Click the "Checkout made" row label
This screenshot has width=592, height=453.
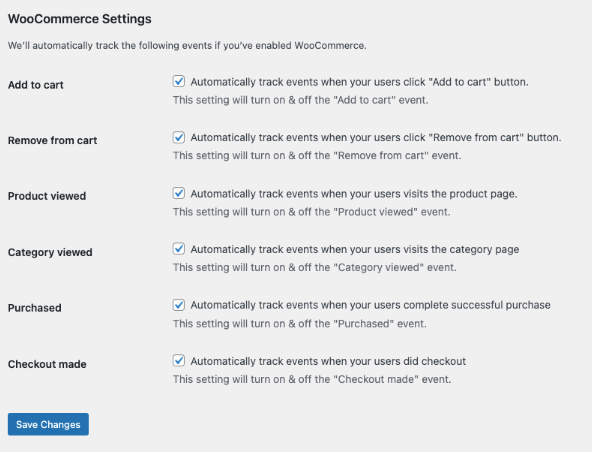coord(47,364)
